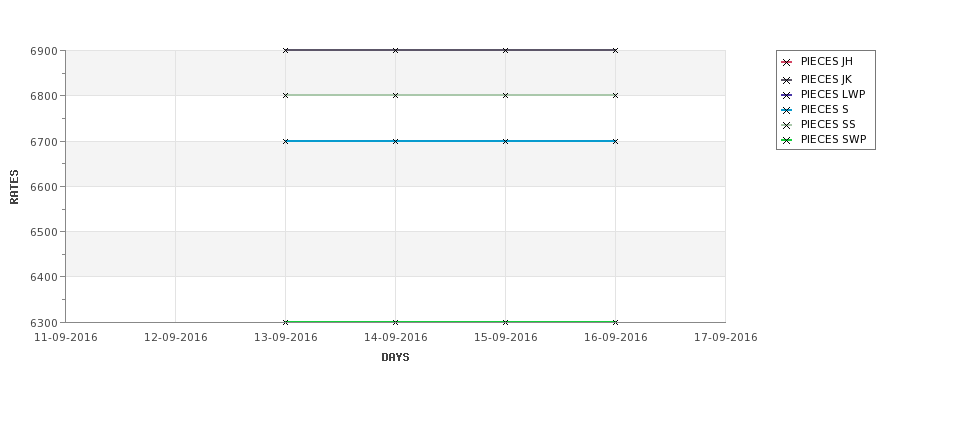Screen dimensions: 975x429
Task: Select the 6700 data point on 15-09-2016
Action: [x=506, y=141]
